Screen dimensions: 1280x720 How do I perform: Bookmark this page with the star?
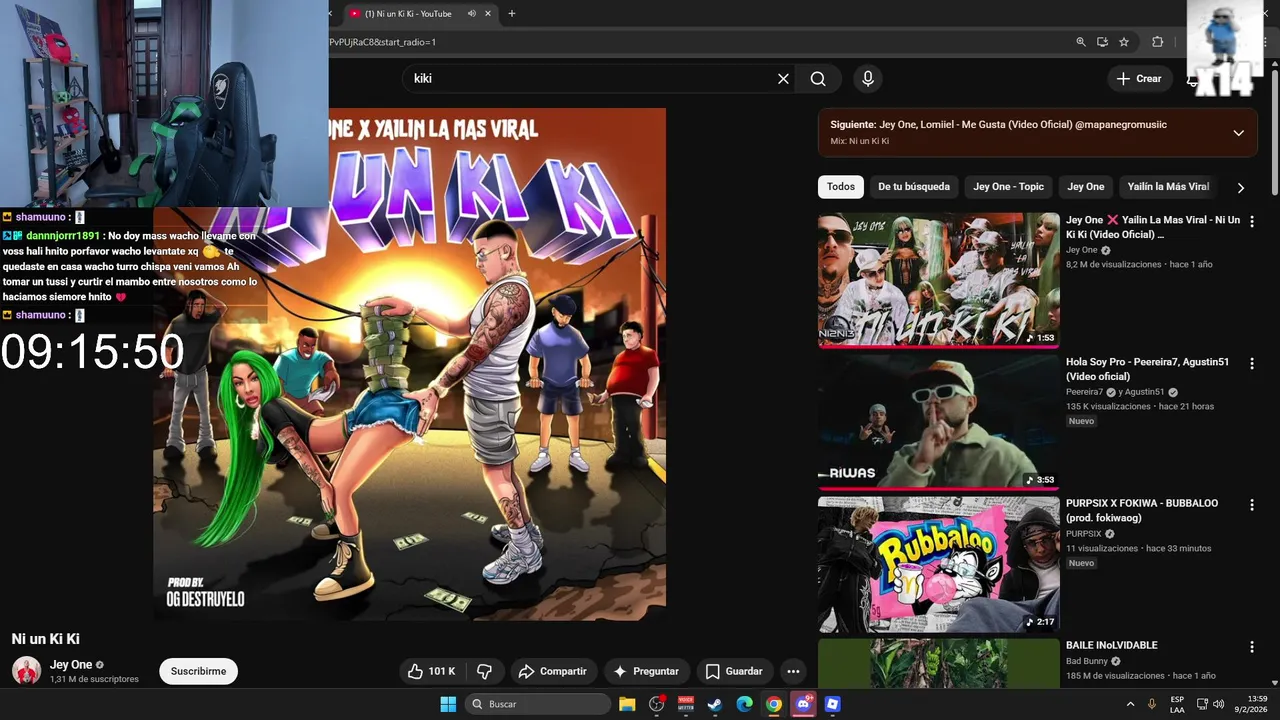(1124, 42)
